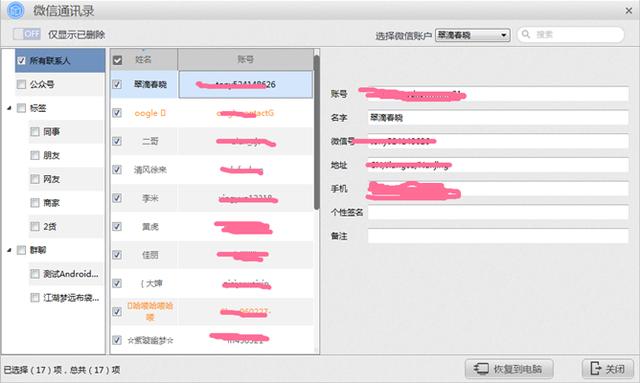Check the 公众号 checkbox
Viewport: 640px width, 383px height.
click(x=21, y=85)
